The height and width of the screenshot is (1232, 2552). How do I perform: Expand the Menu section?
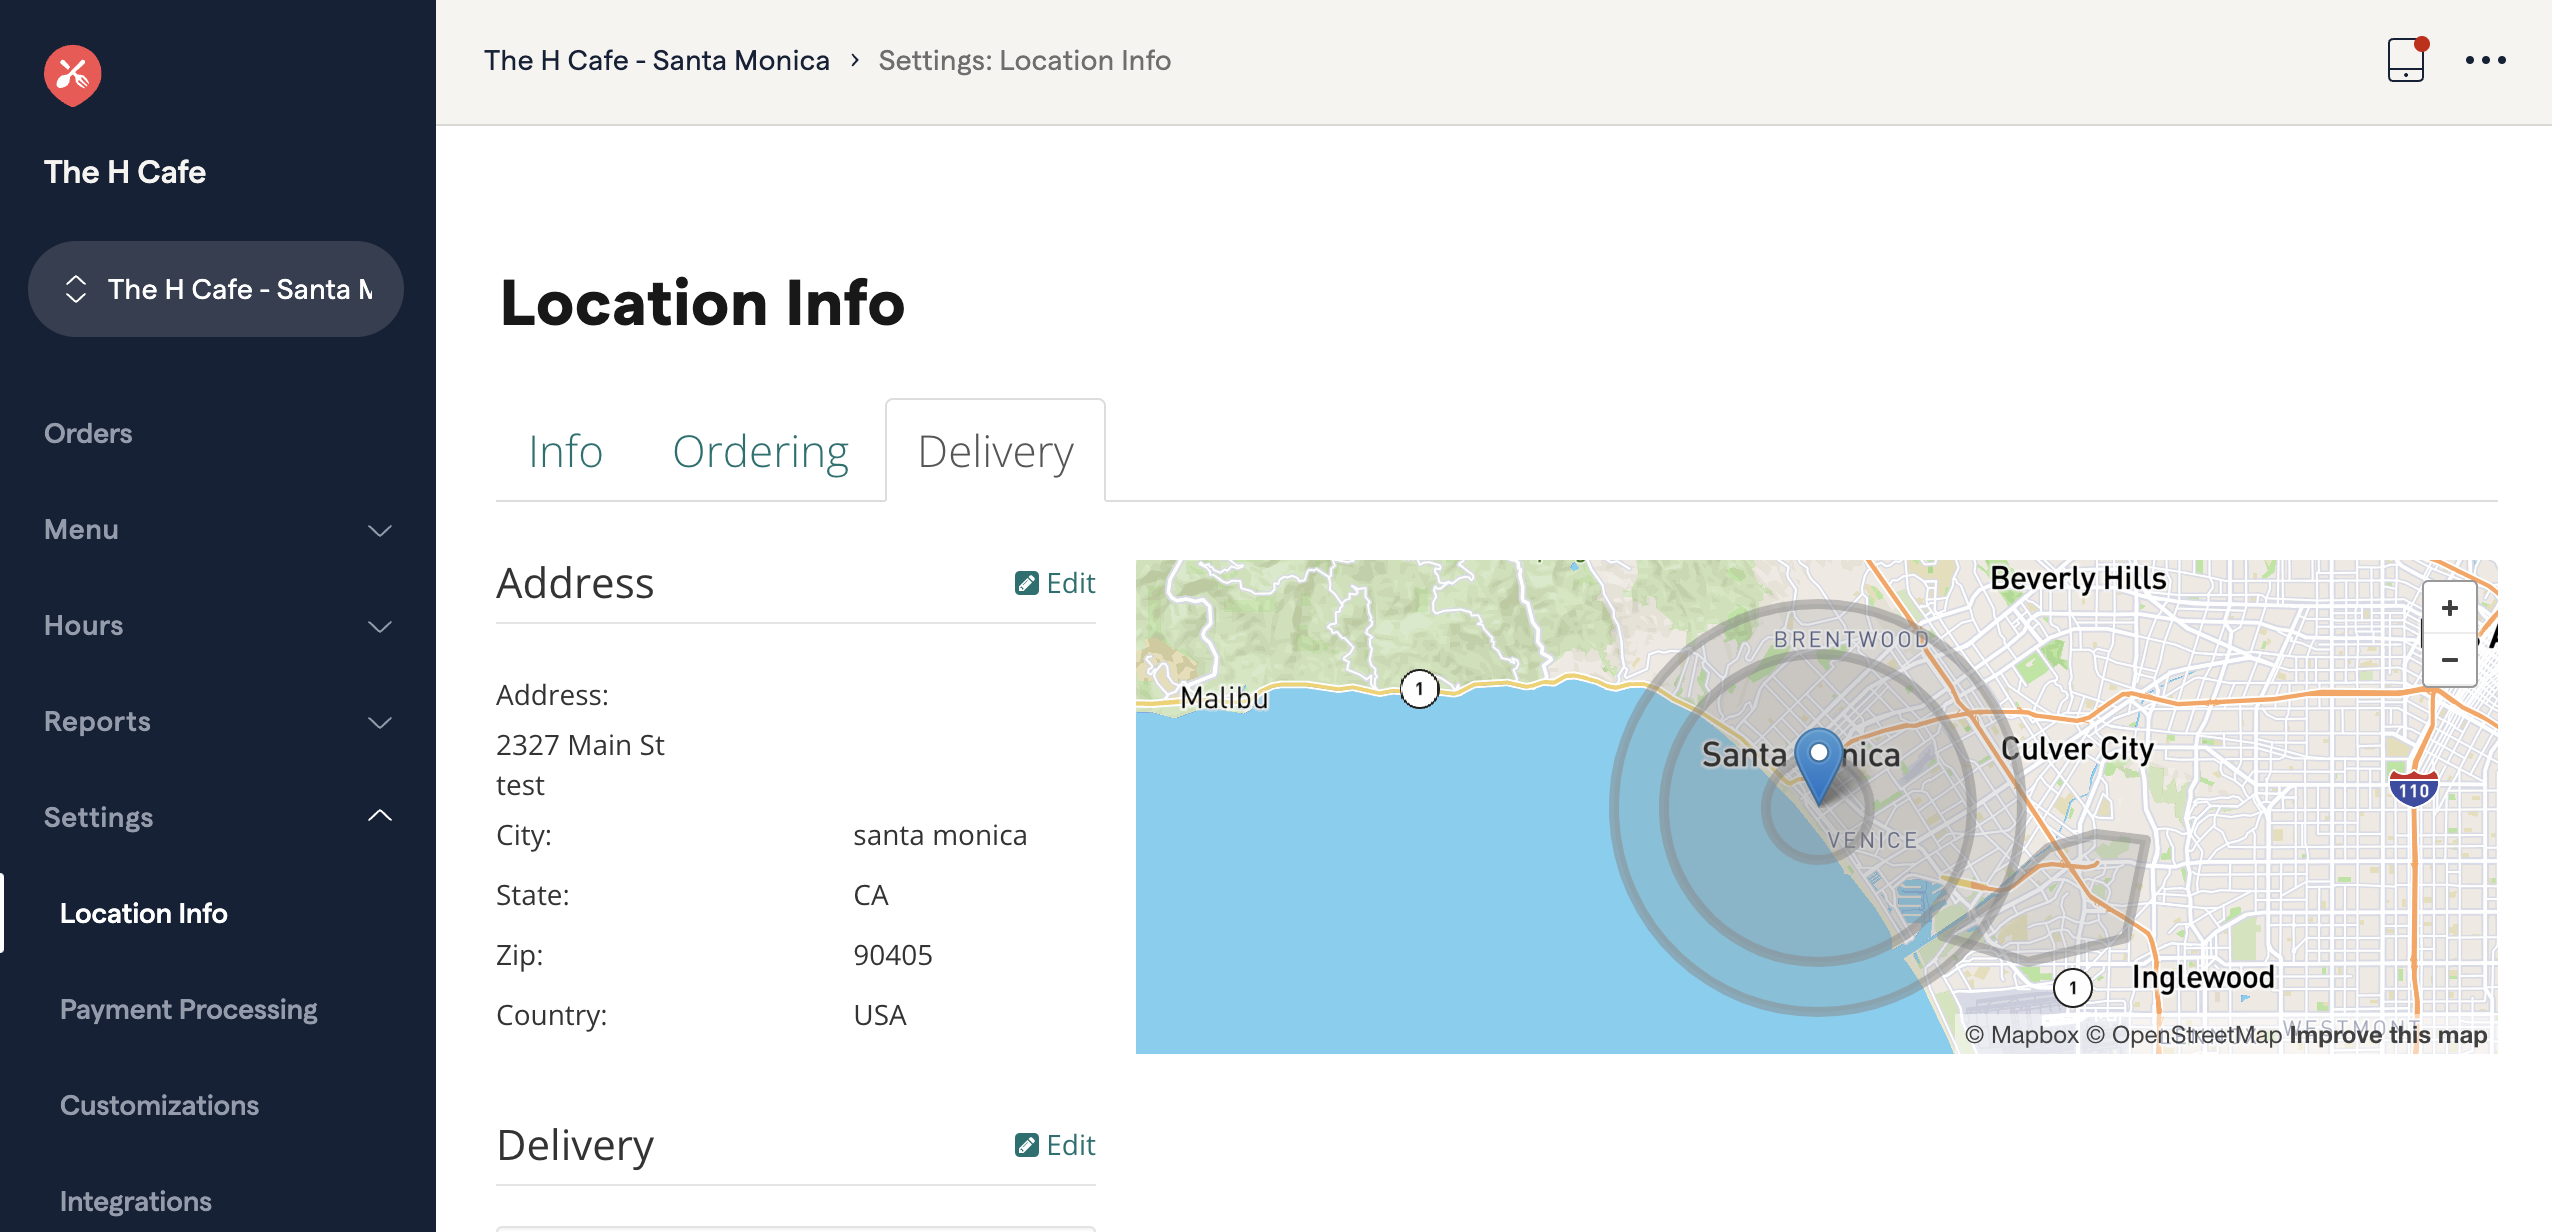pyautogui.click(x=379, y=531)
